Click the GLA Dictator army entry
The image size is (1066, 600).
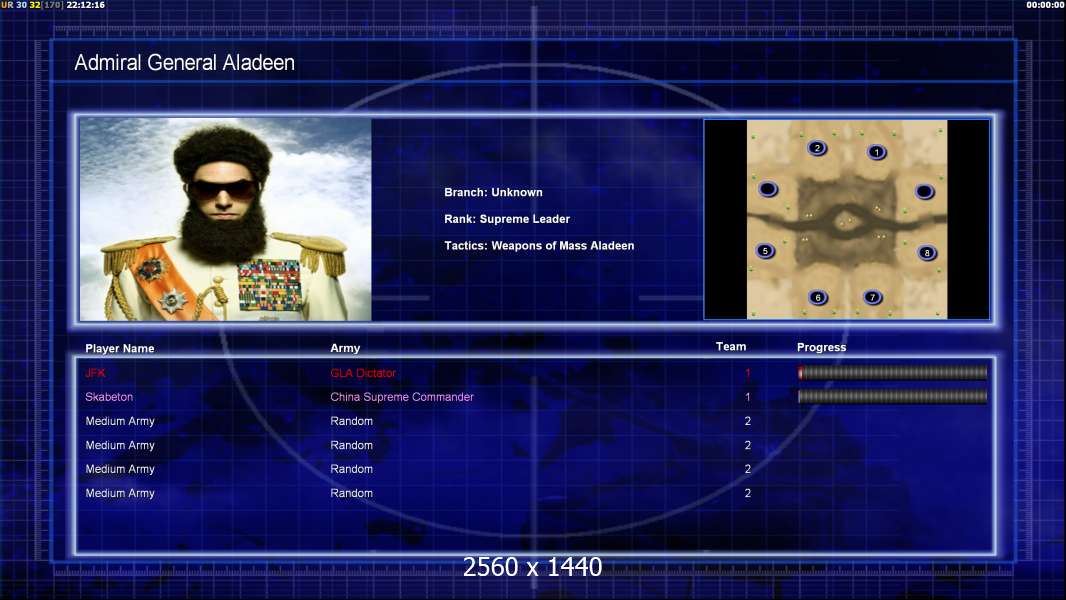coord(362,373)
